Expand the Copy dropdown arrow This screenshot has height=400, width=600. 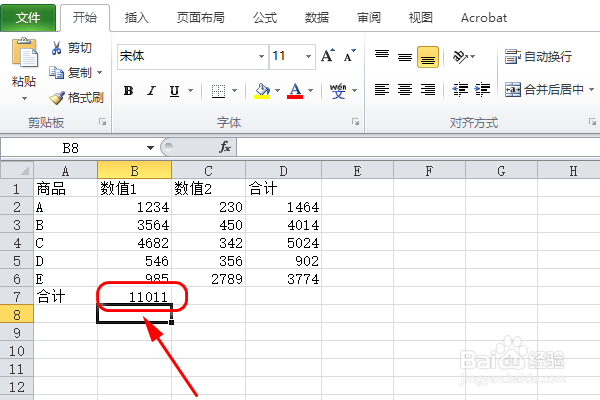point(99,72)
